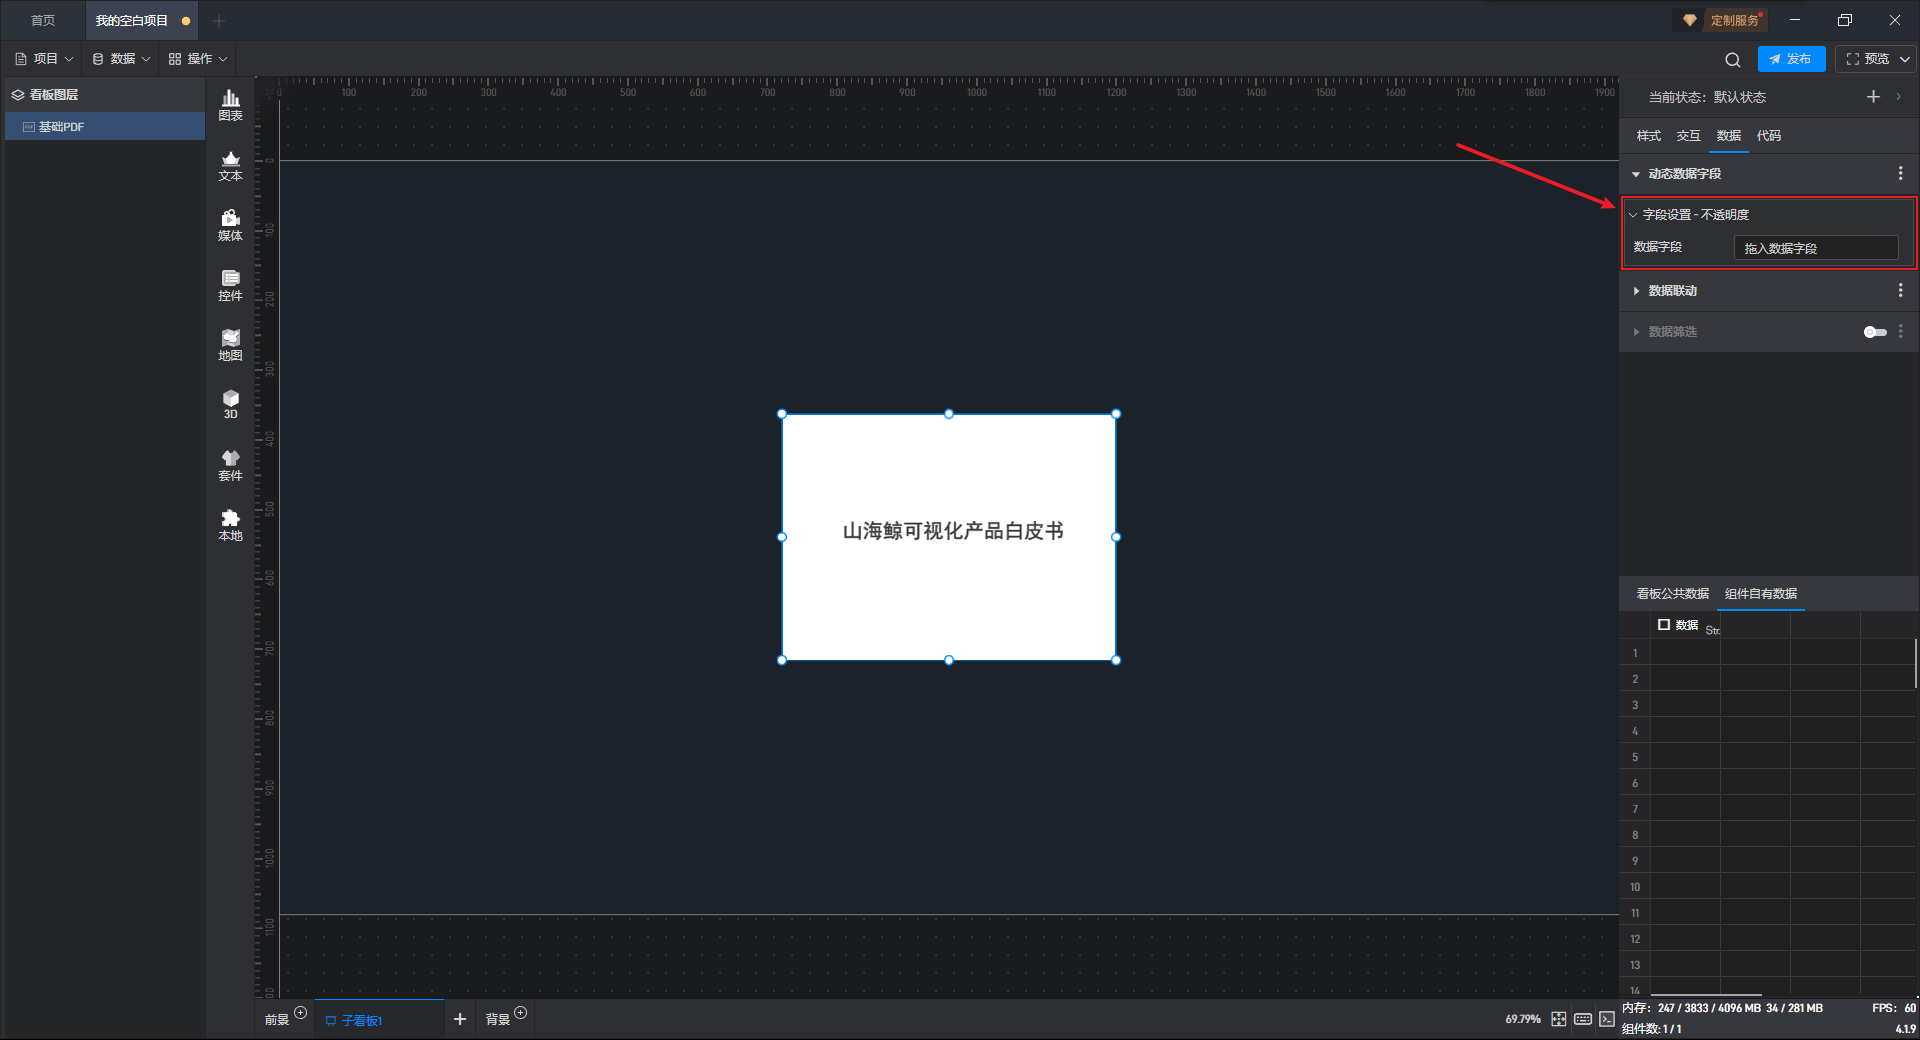Click the 发布 publish button
Screen dimensions: 1920x1040
point(1791,59)
